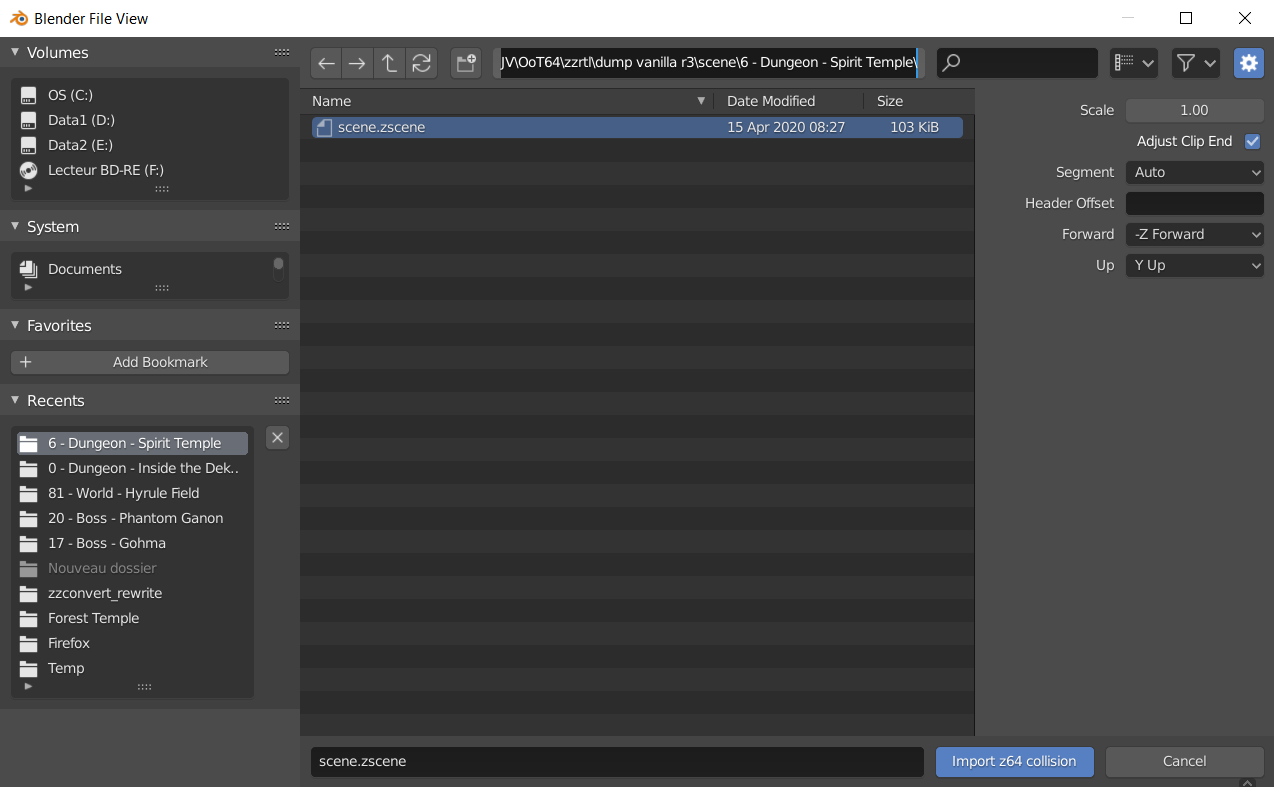Maximize the Blender File View window
Image resolution: width=1274 pixels, height=787 pixels.
(x=1186, y=18)
